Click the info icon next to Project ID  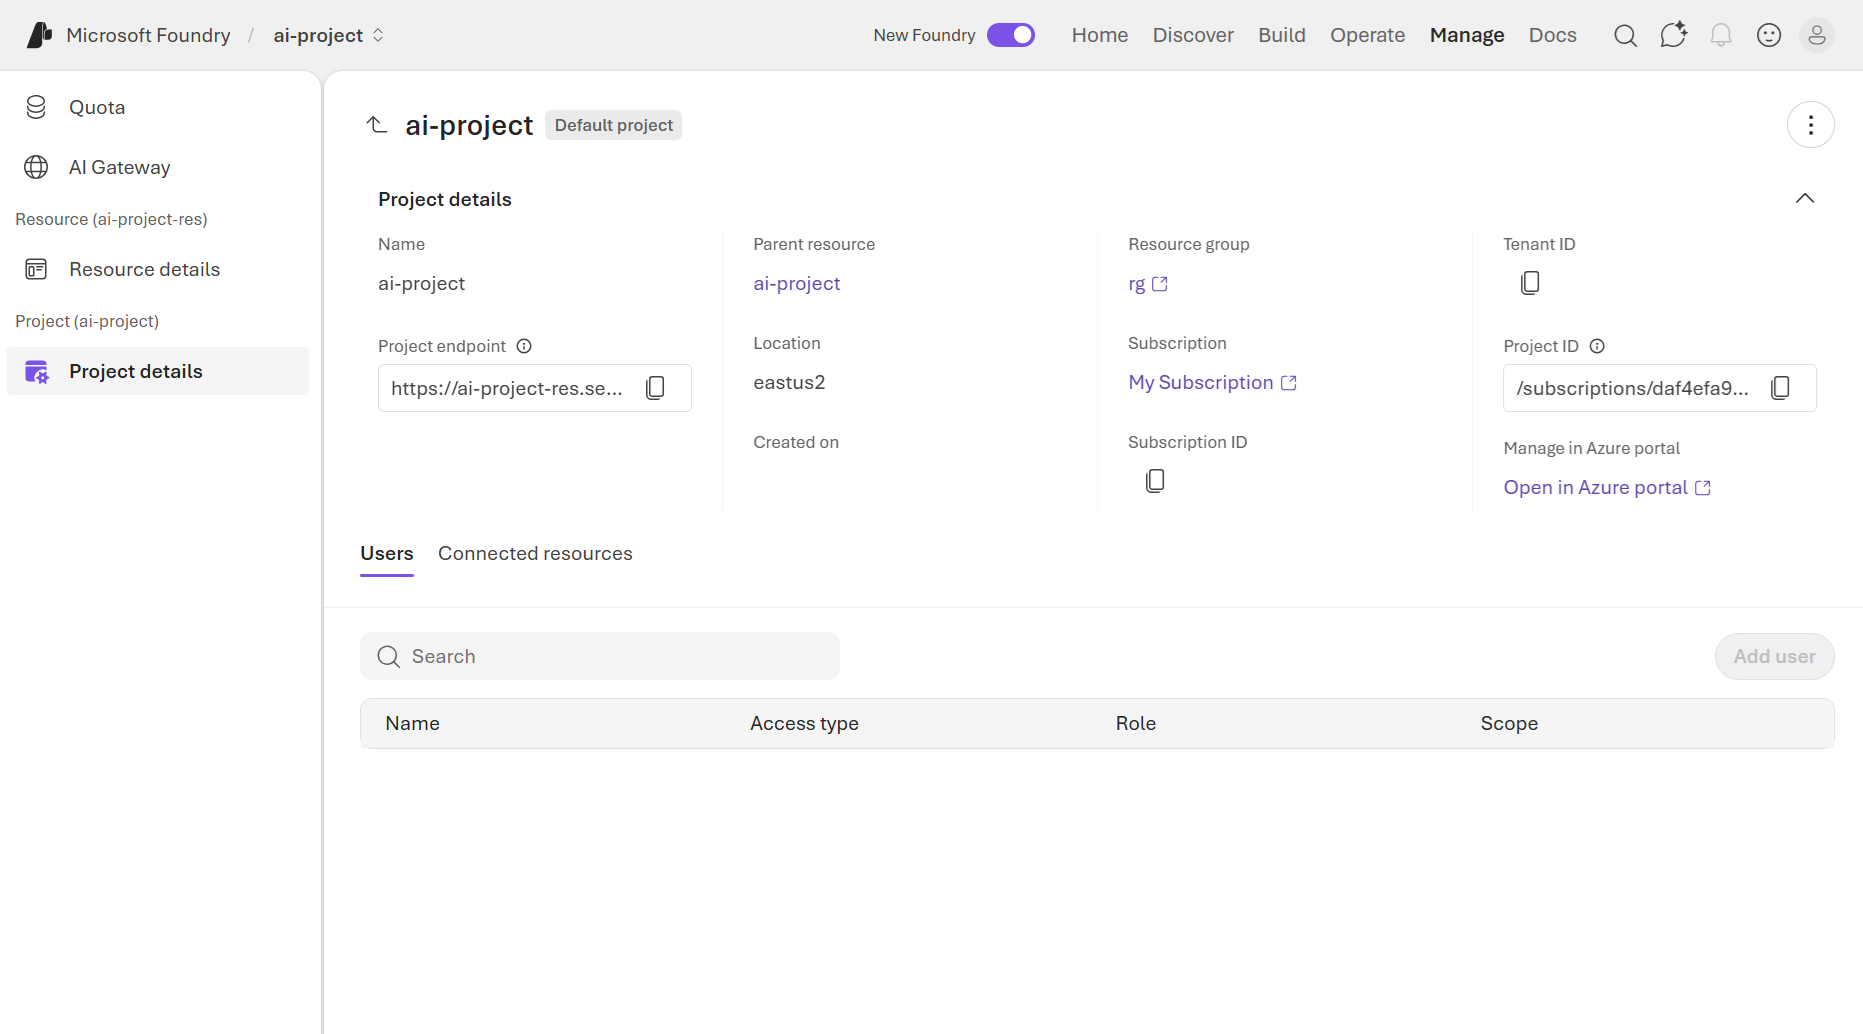(x=1597, y=346)
